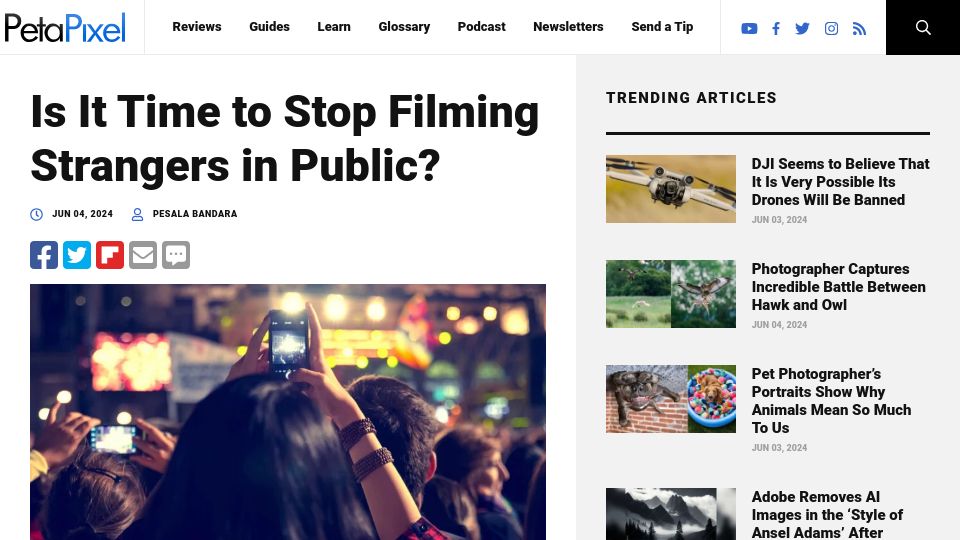Open the PetaPixel Facebook page icon
This screenshot has width=960, height=540.
(776, 28)
